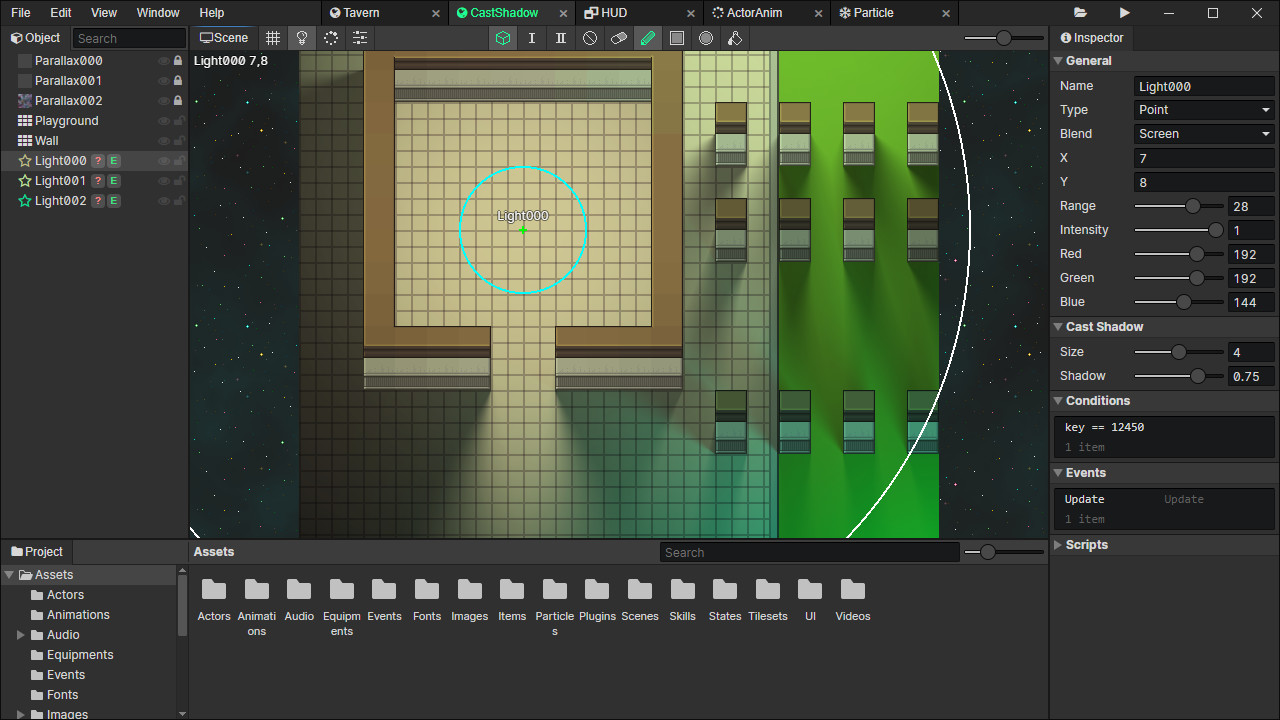1280x720 pixels.
Task: Select the rectangle fill tool
Action: 677,37
